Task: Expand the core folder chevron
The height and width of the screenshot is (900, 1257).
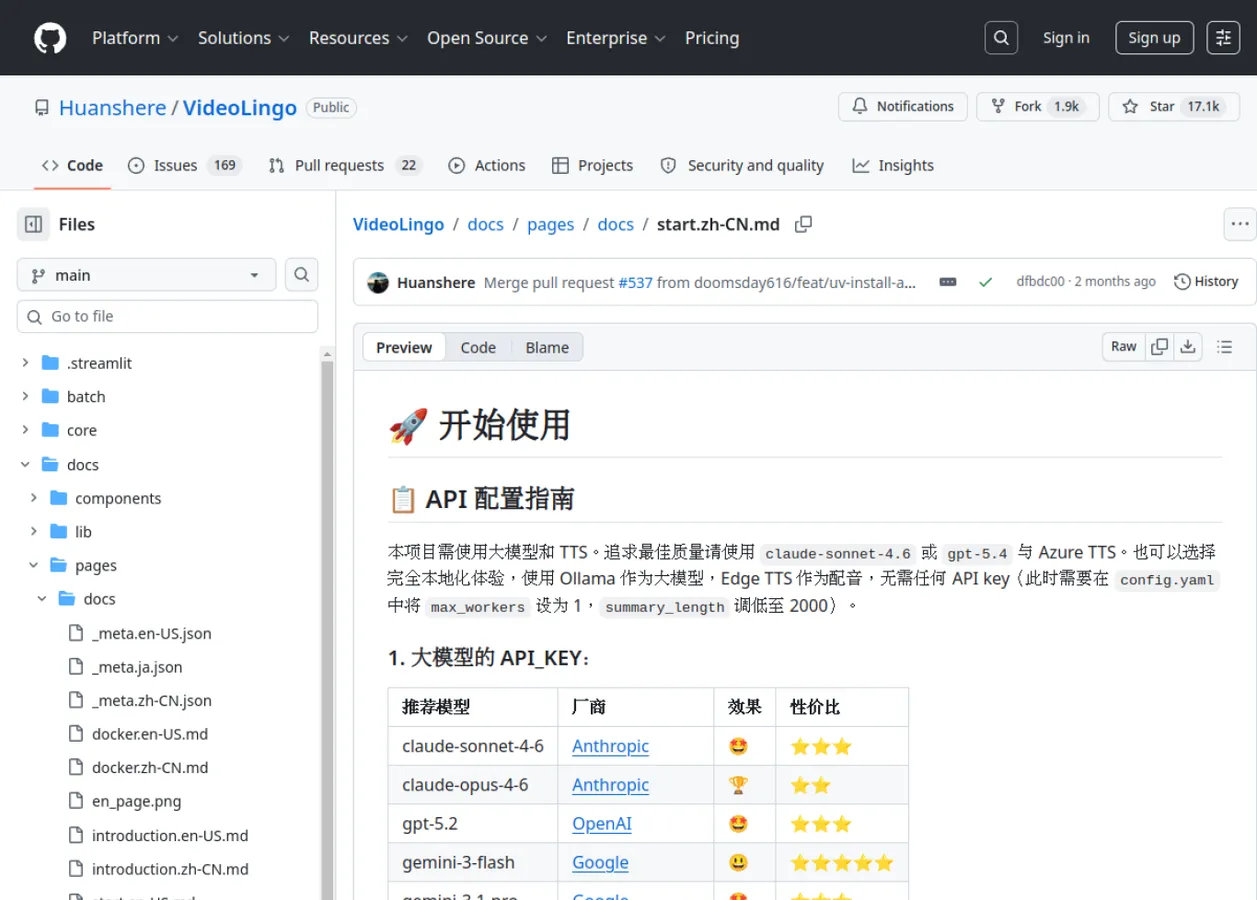Action: pyautogui.click(x=26, y=430)
